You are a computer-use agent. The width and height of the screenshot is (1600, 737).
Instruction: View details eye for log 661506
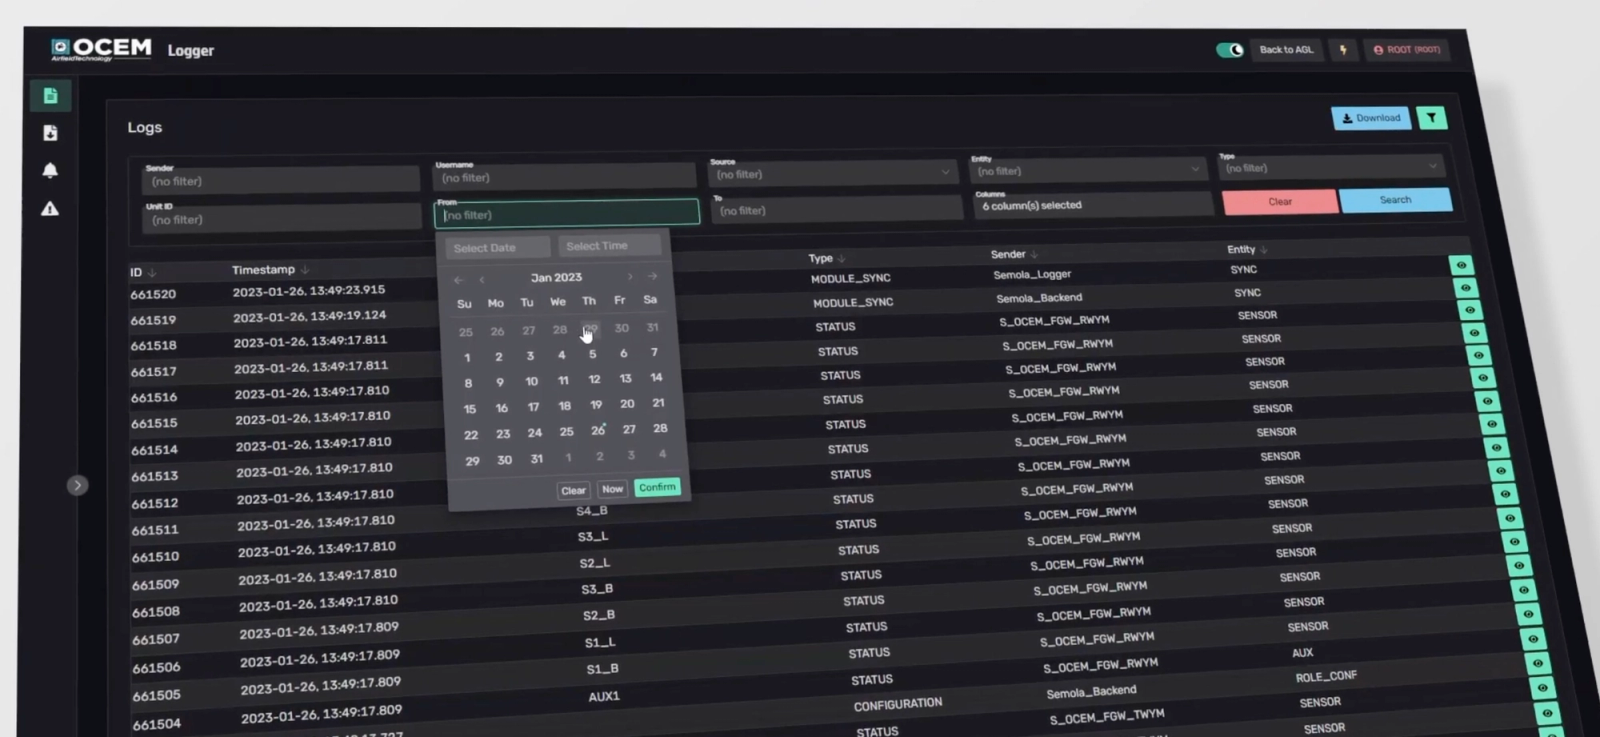pyautogui.click(x=1524, y=590)
